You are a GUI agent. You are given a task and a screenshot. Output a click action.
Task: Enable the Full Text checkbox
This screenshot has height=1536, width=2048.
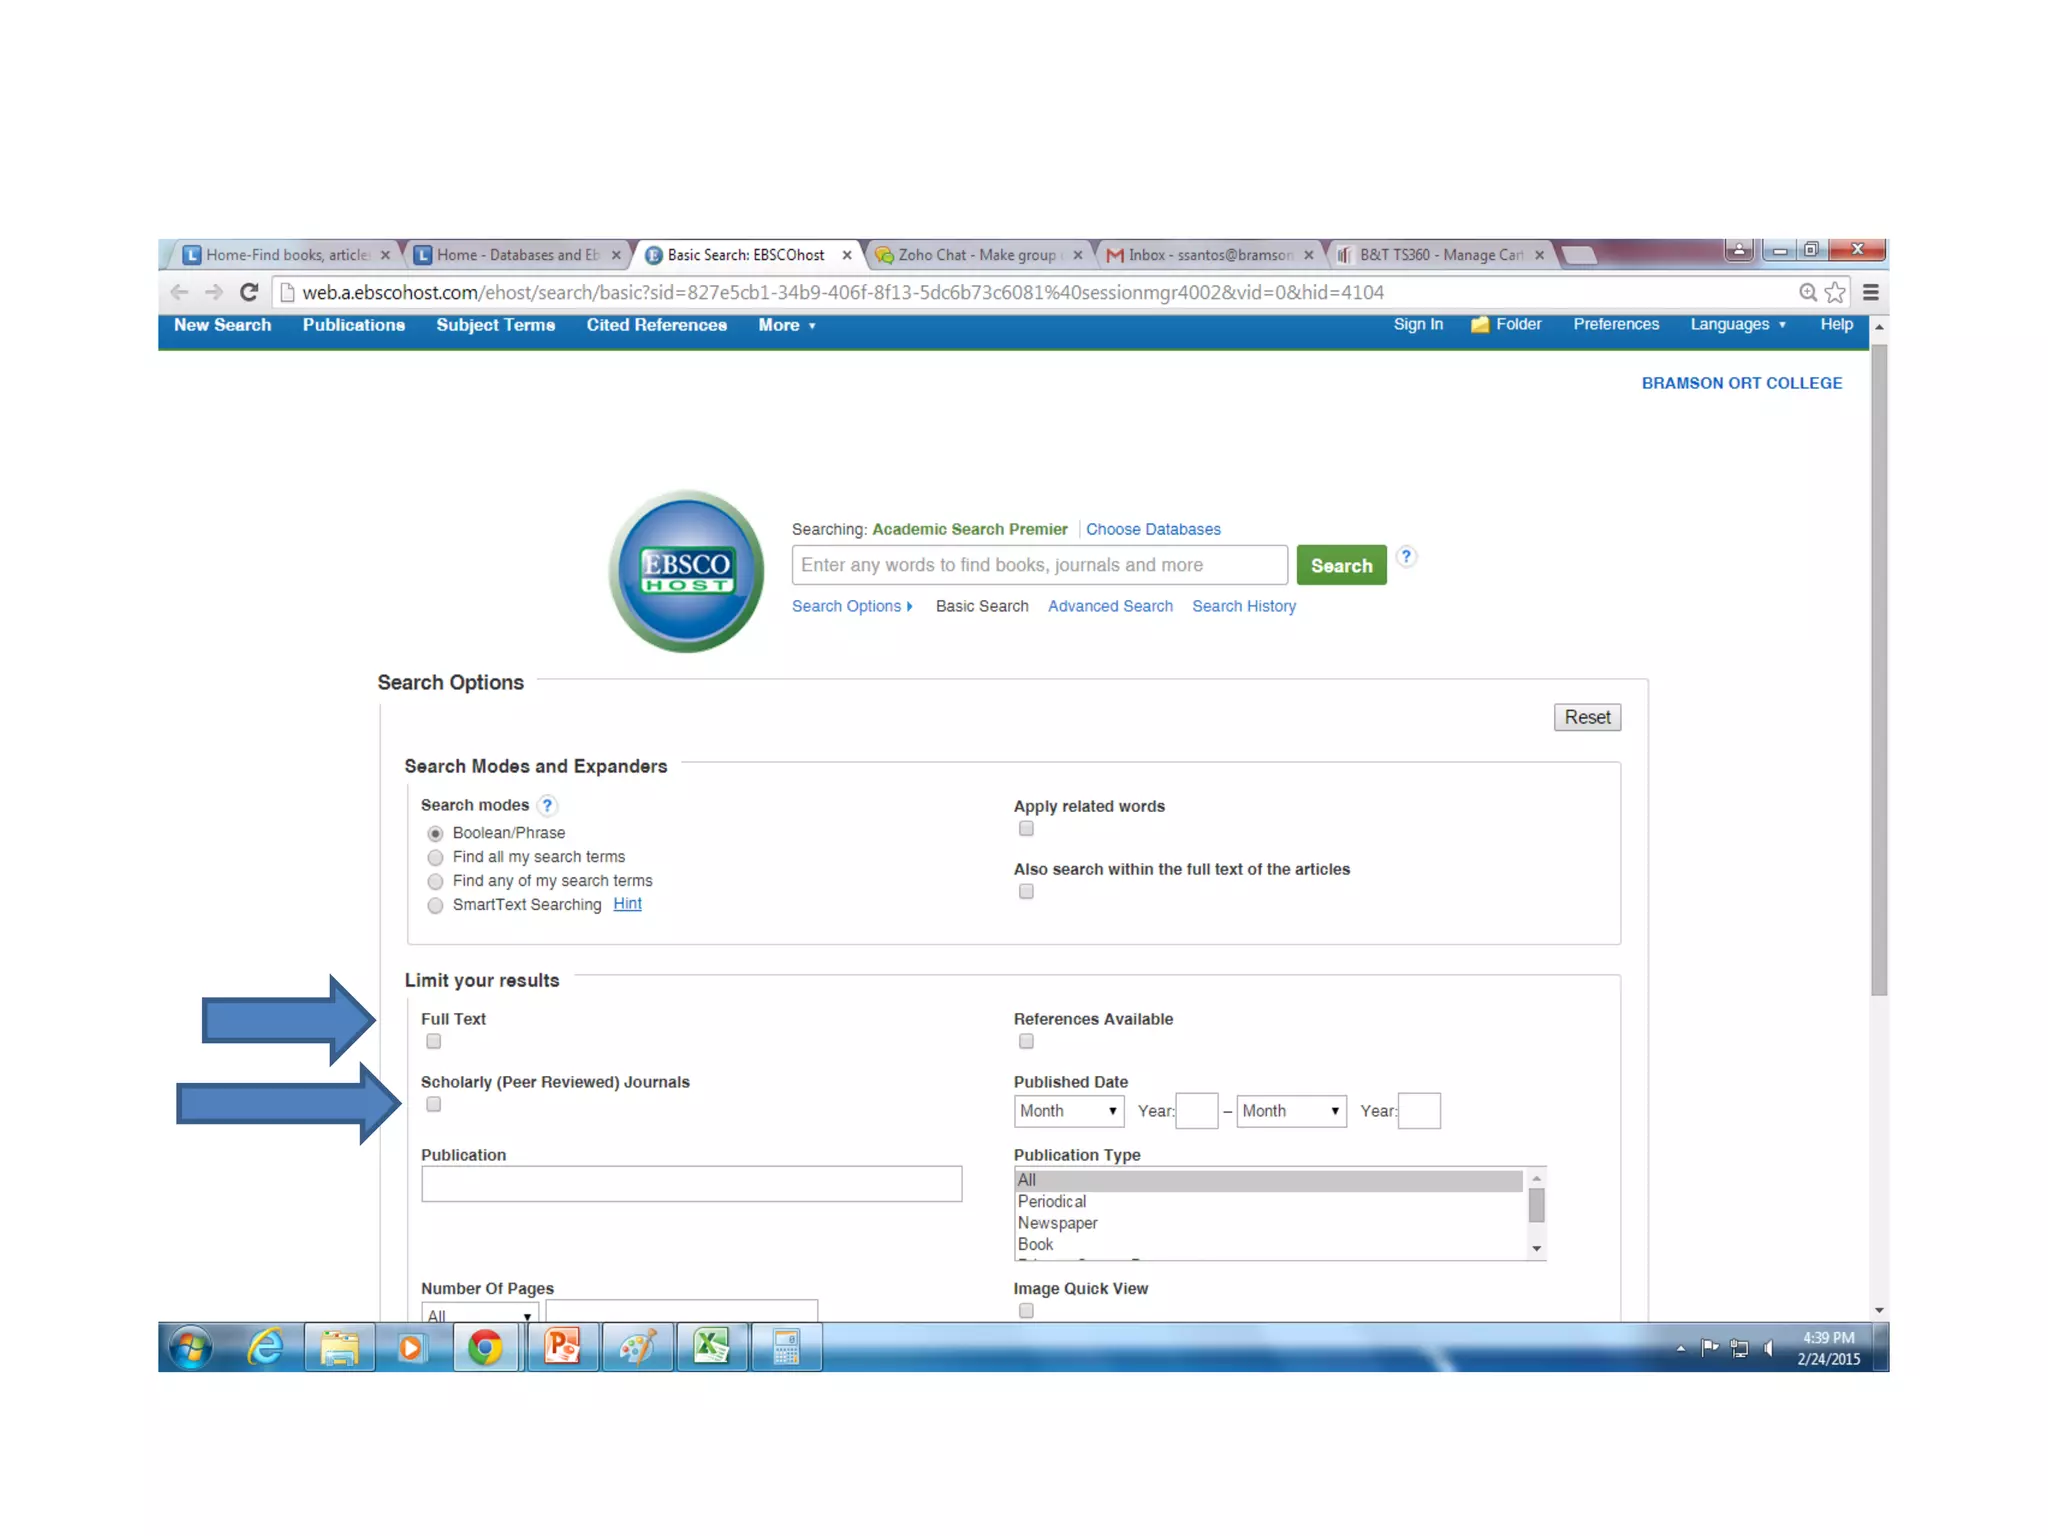(433, 1042)
